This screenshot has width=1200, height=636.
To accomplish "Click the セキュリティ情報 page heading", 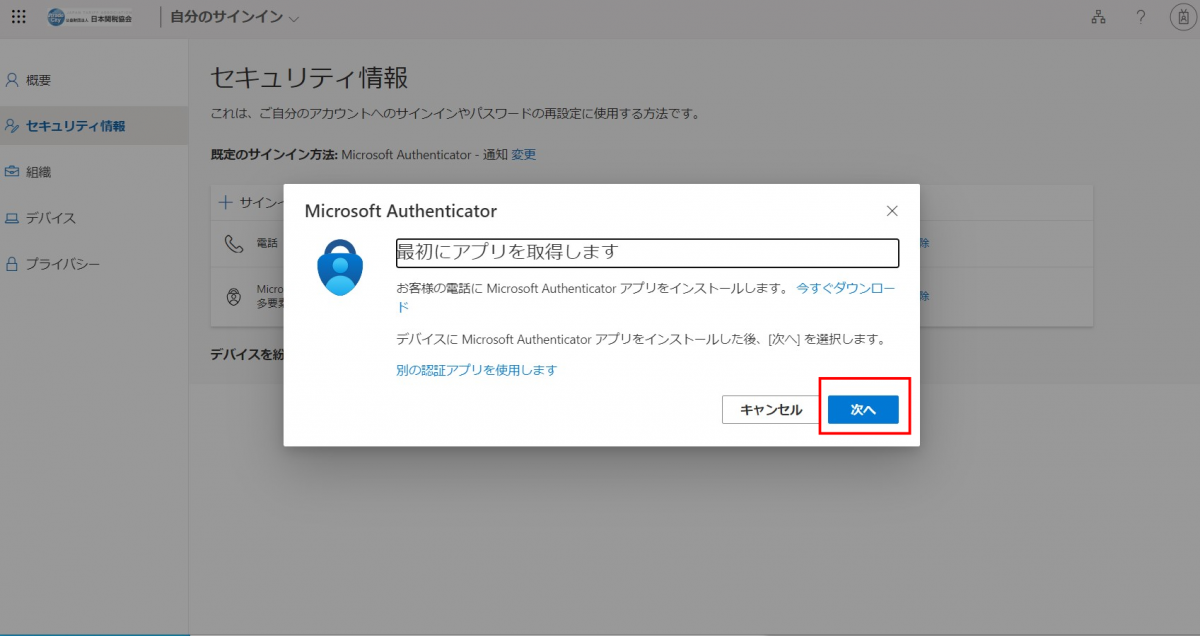I will [310, 78].
